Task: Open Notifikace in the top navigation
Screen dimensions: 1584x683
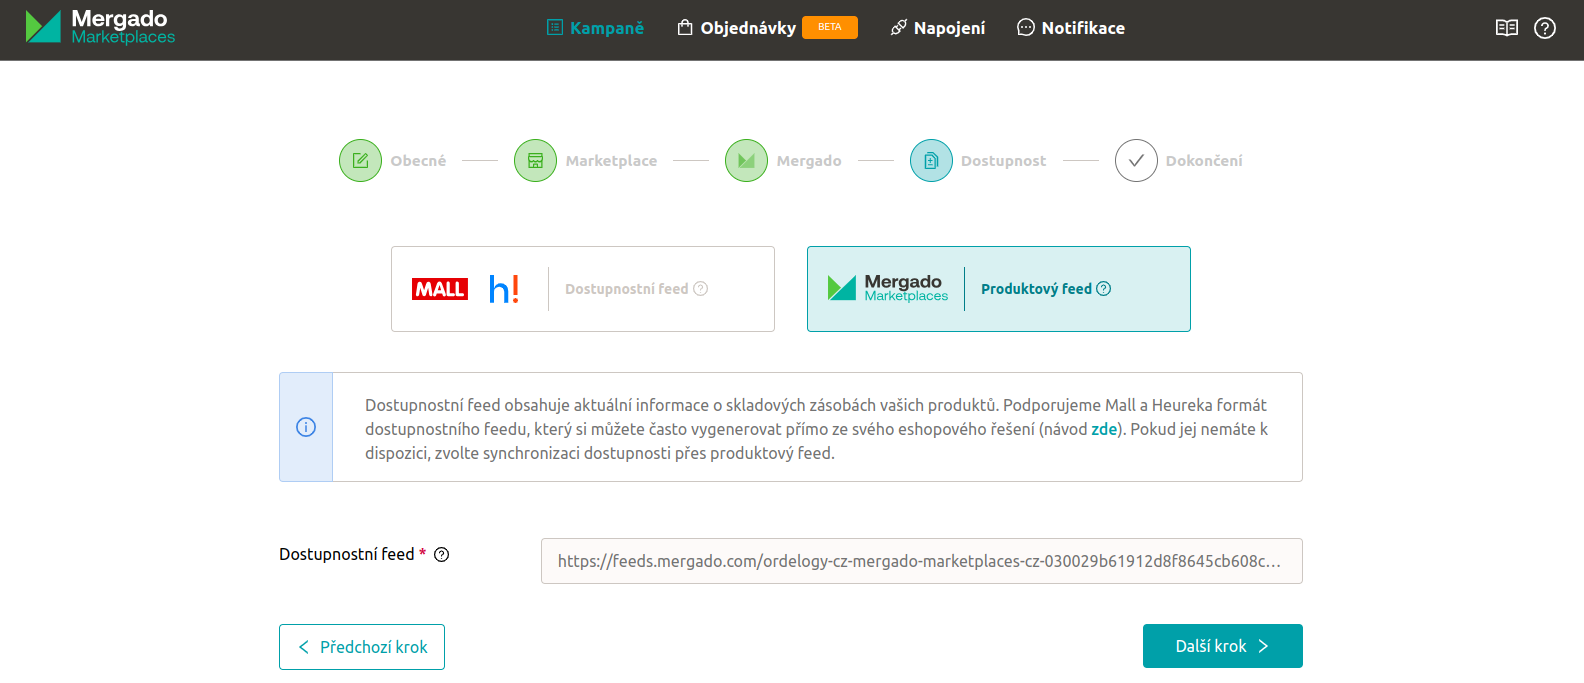Action: (x=1070, y=28)
